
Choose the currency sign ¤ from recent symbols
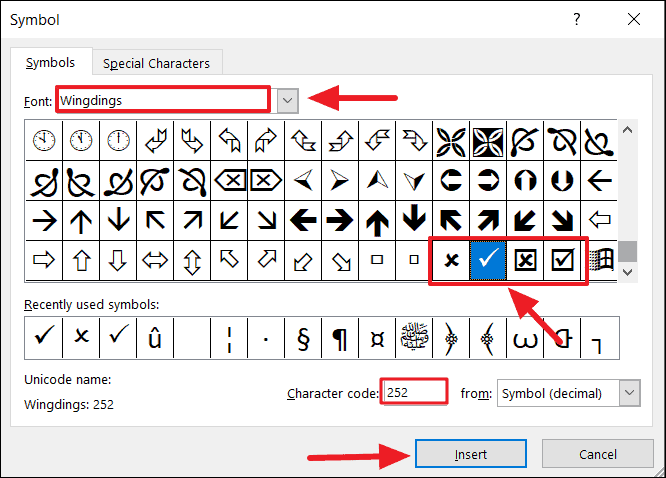tap(377, 338)
